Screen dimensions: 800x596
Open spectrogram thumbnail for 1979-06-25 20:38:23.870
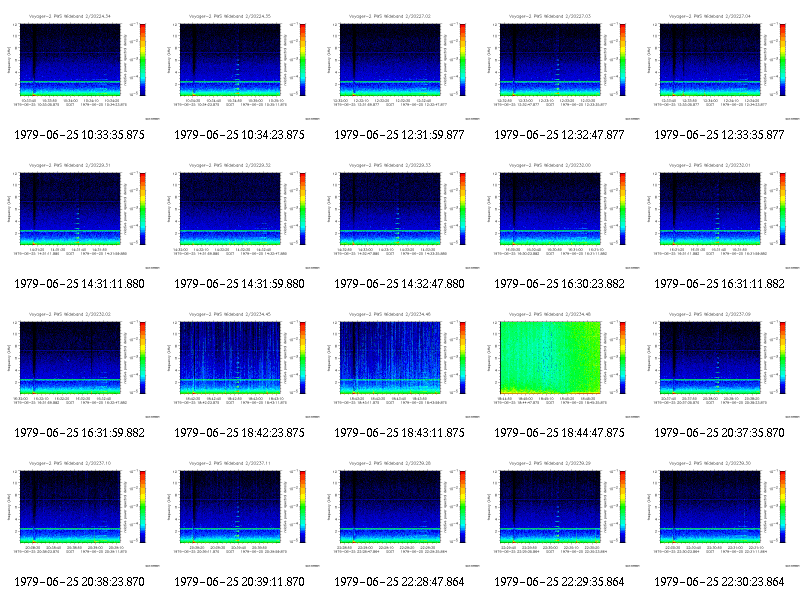(x=80, y=513)
